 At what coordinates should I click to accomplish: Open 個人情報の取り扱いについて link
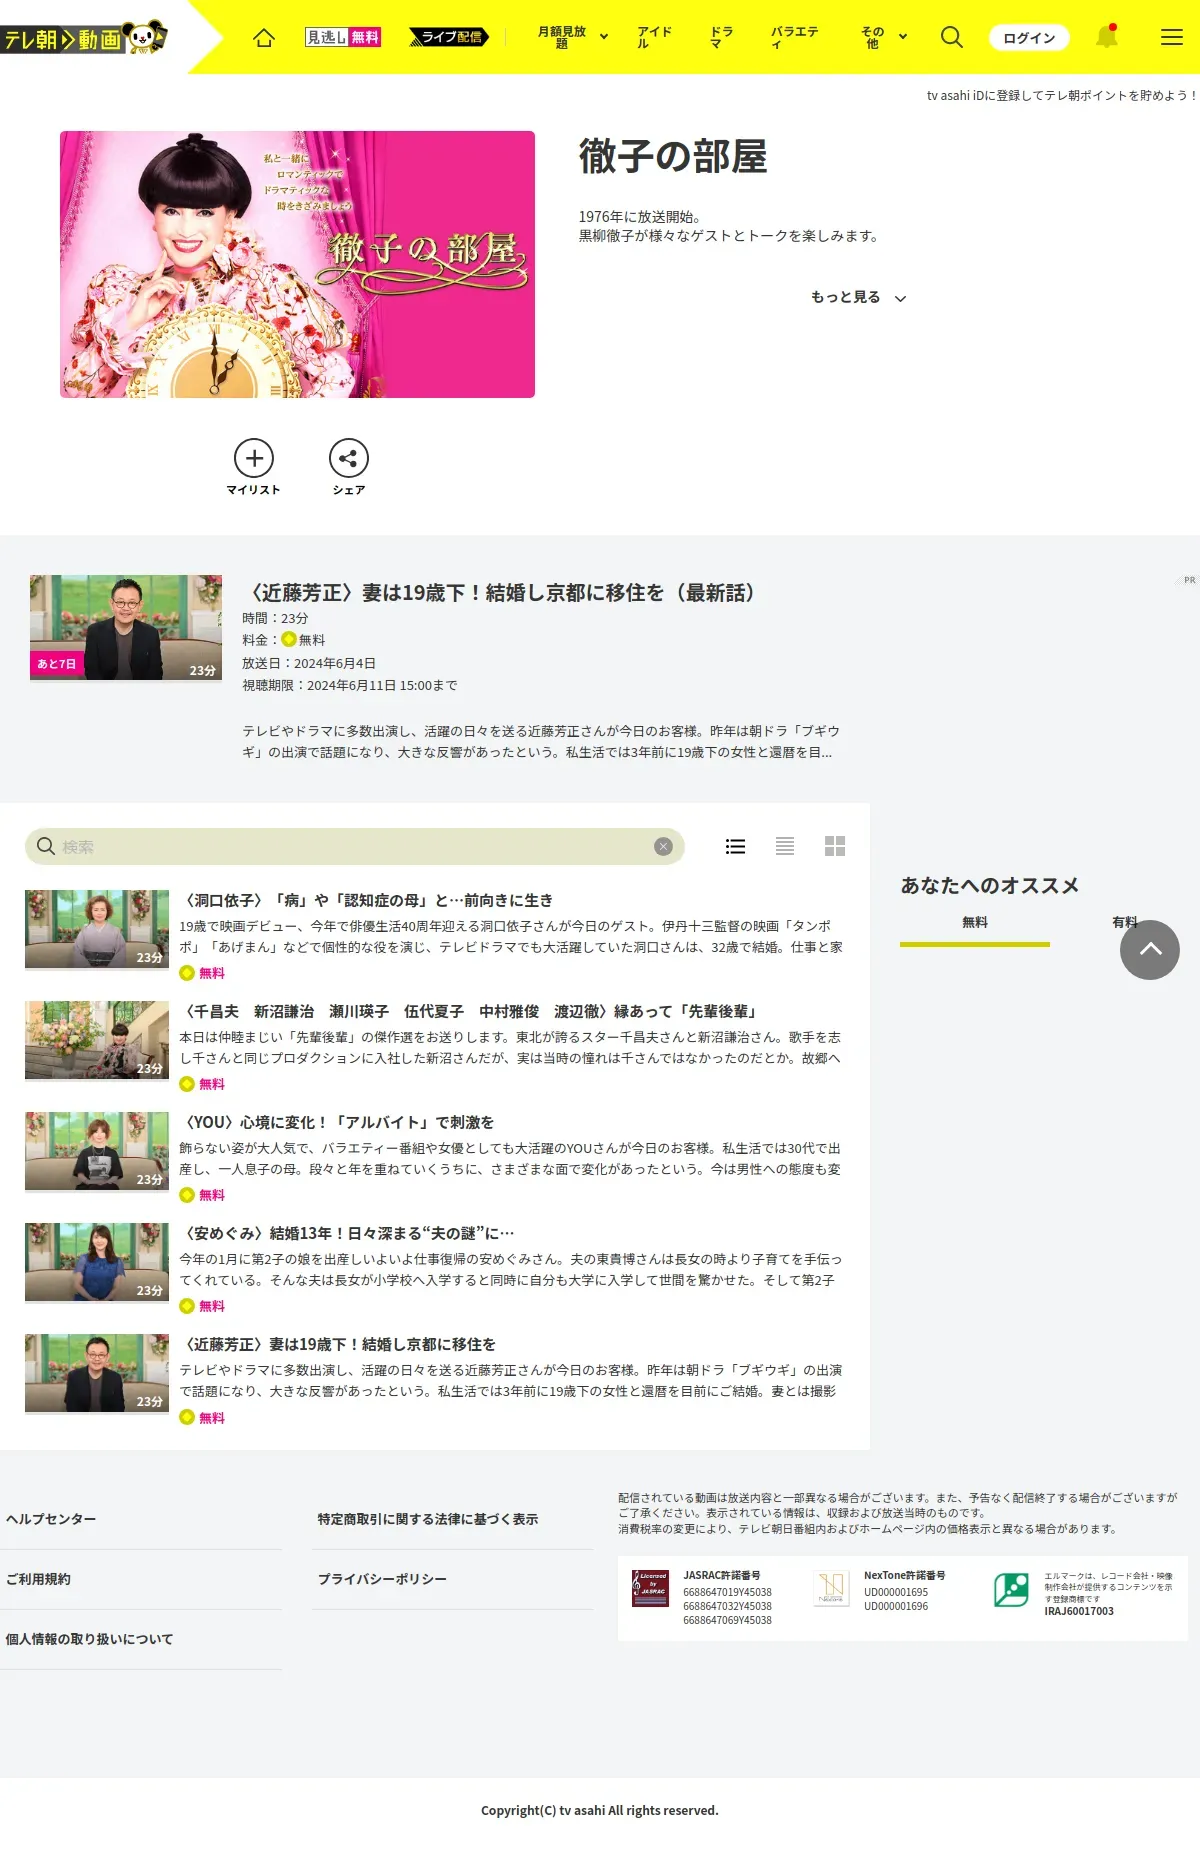89,1639
